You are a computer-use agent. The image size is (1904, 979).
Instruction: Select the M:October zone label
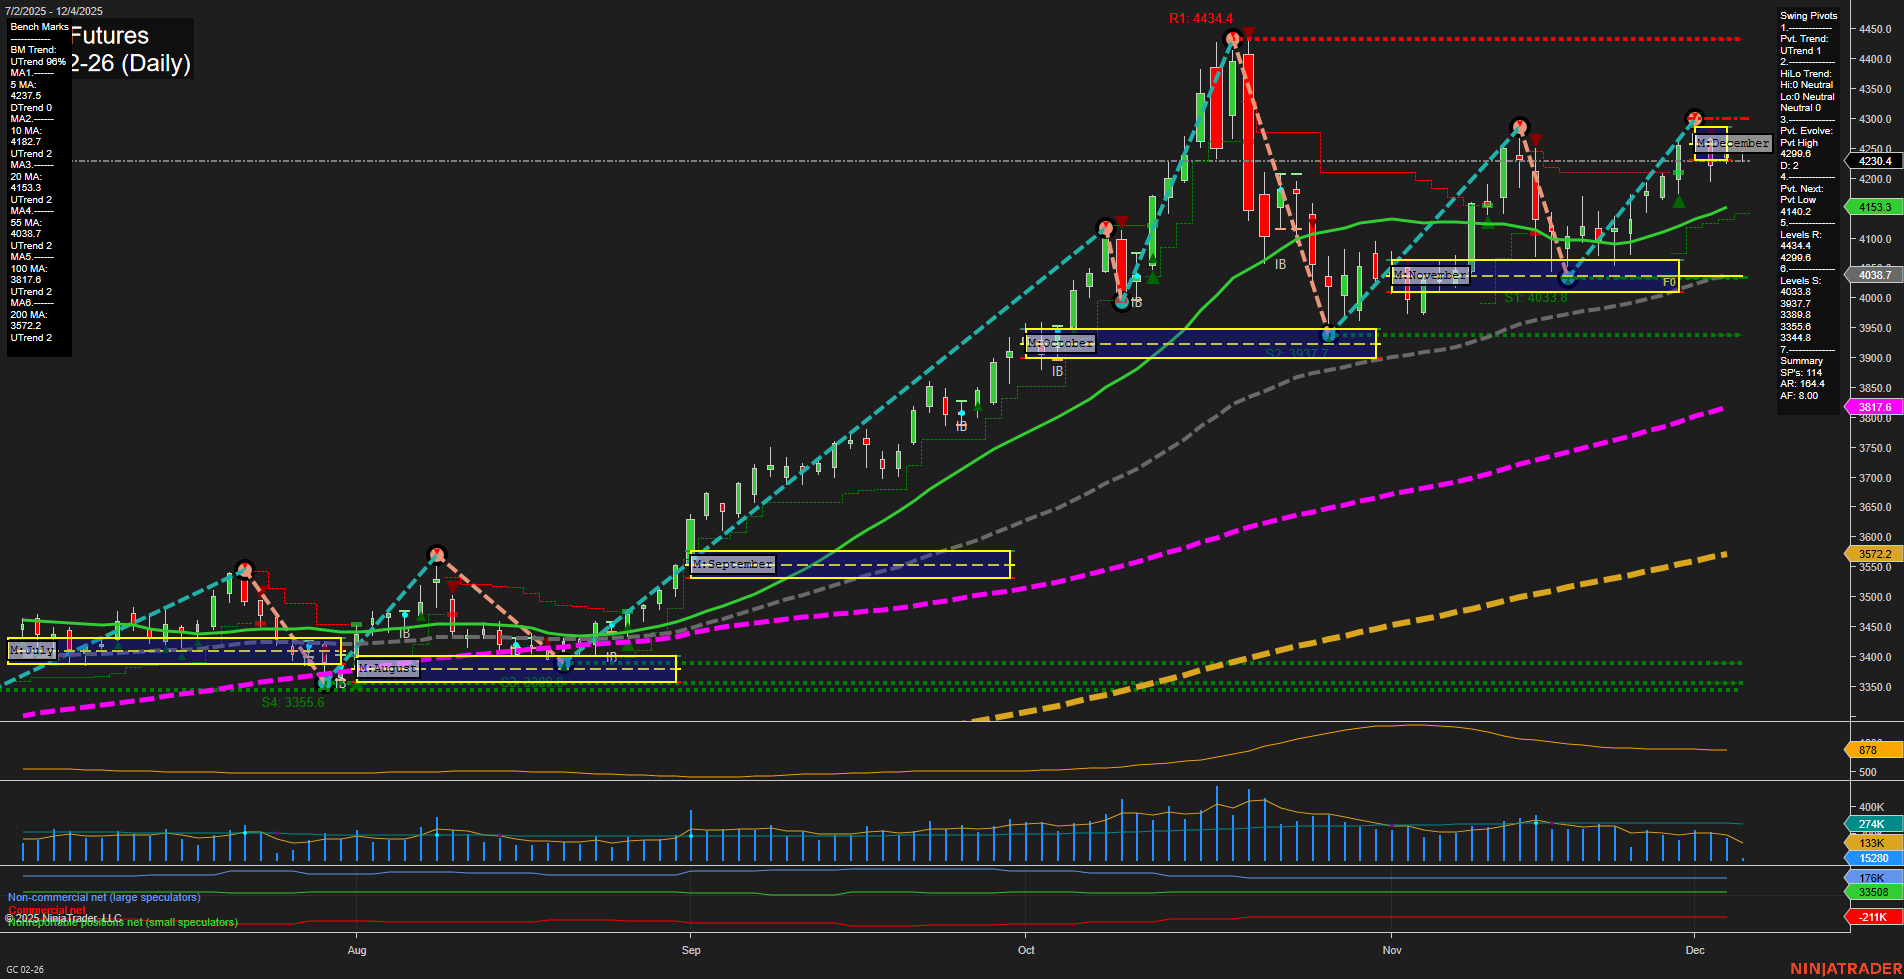click(1060, 342)
